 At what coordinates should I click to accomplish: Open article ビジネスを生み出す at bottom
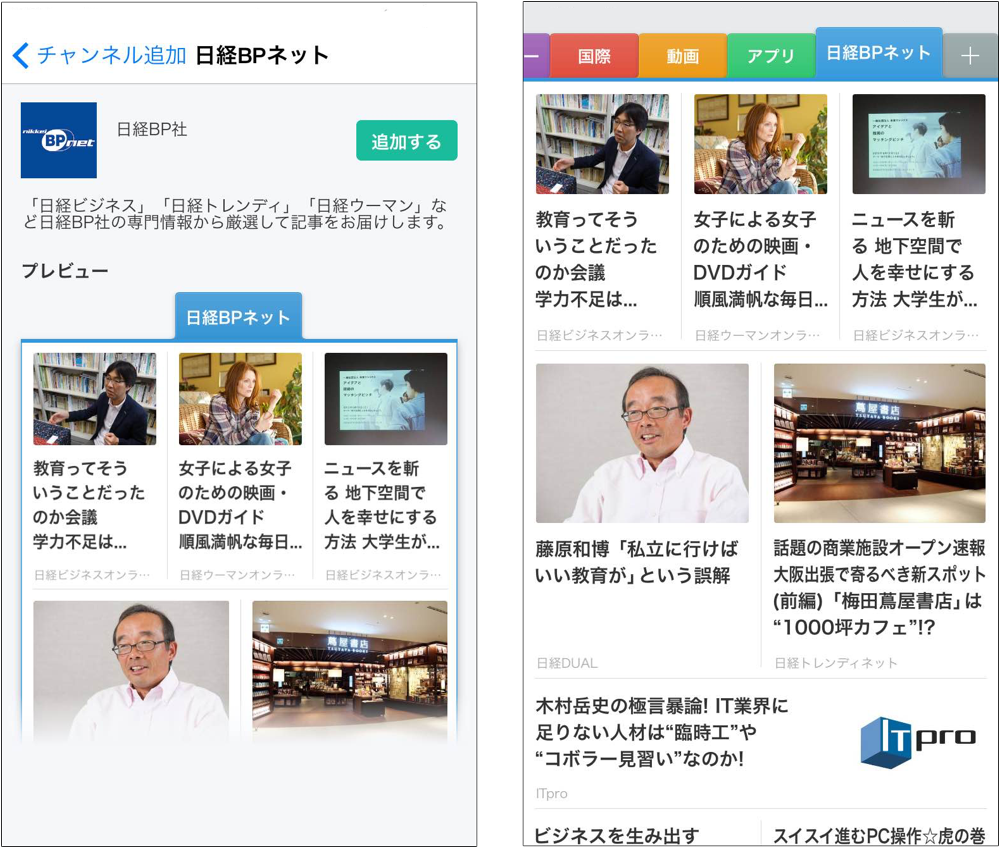click(x=617, y=835)
